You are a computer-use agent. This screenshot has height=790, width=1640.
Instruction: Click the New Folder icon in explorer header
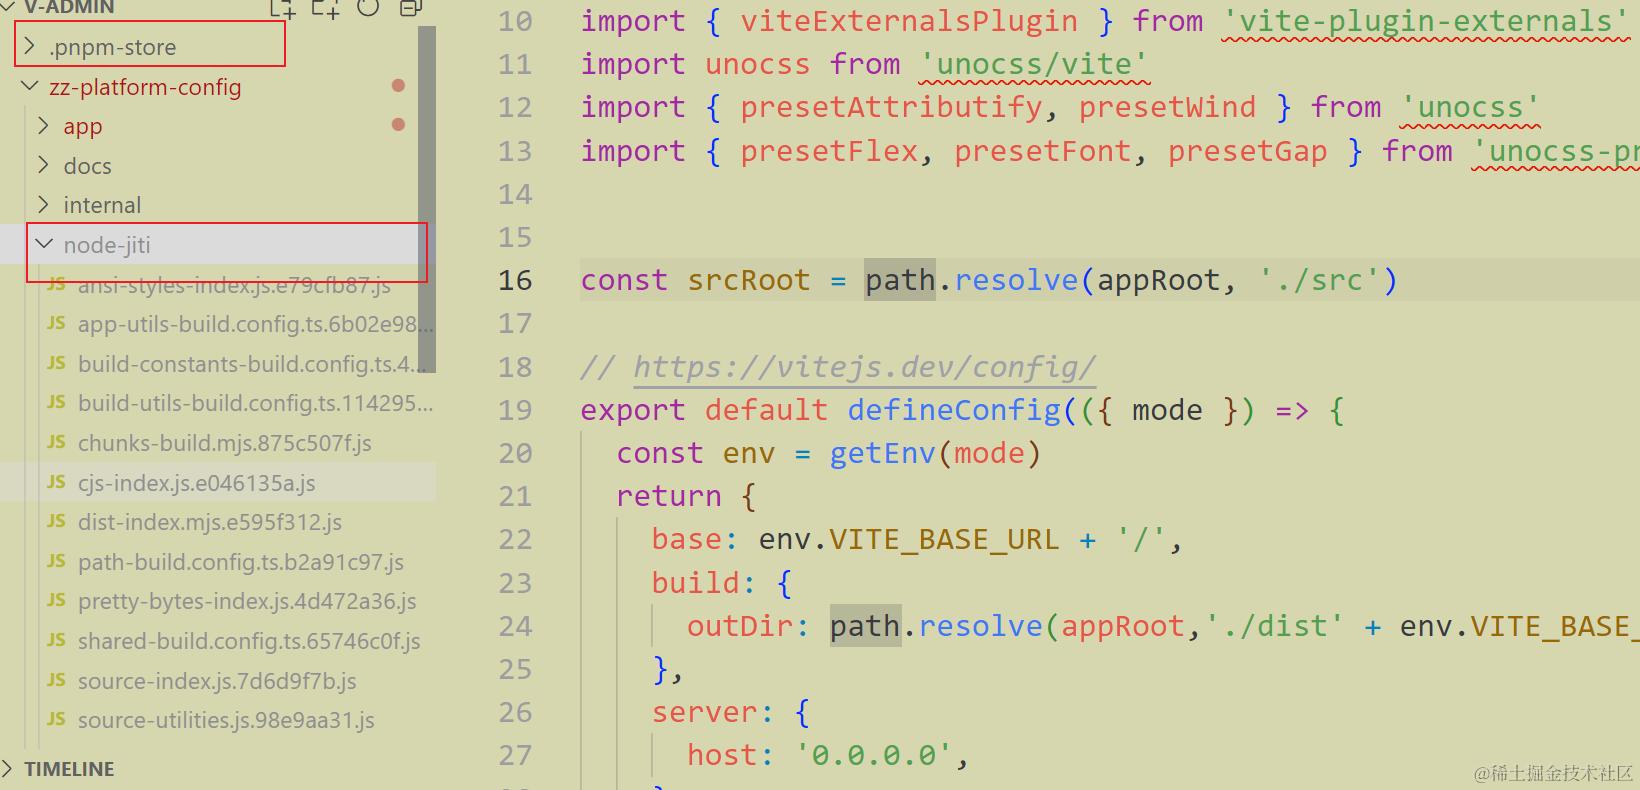click(326, 8)
